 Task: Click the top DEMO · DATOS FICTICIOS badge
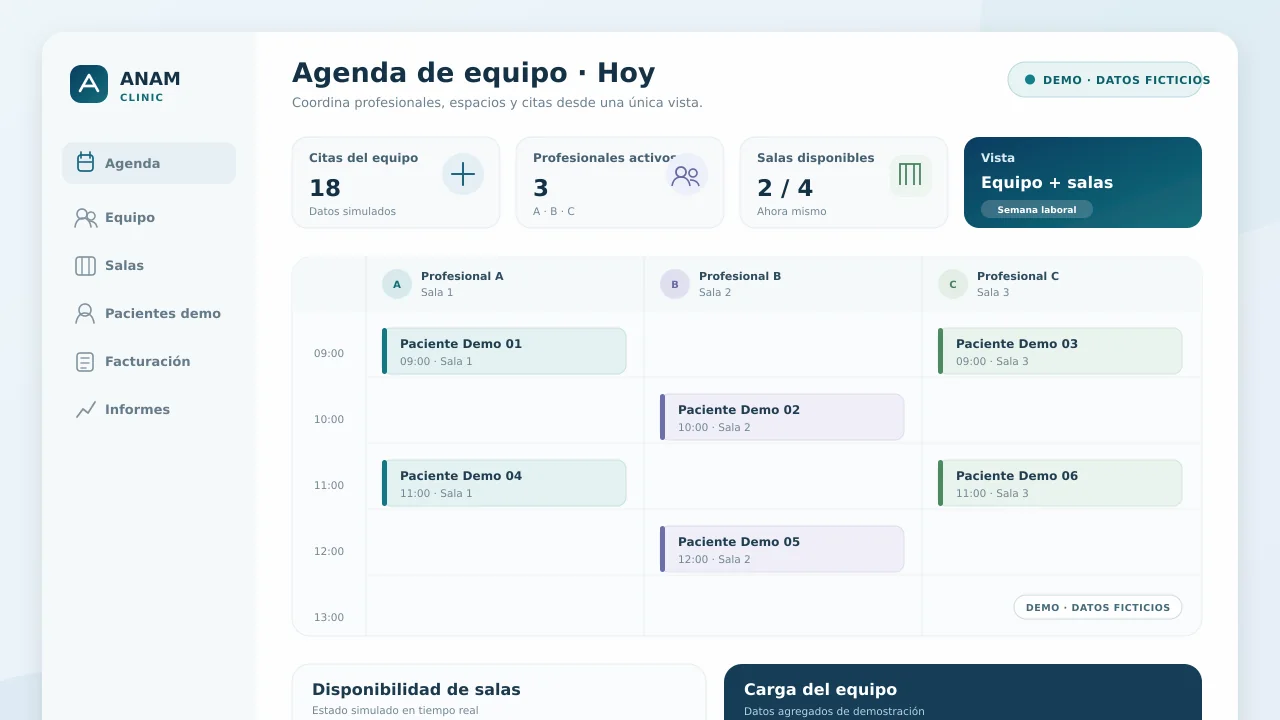1105,80
